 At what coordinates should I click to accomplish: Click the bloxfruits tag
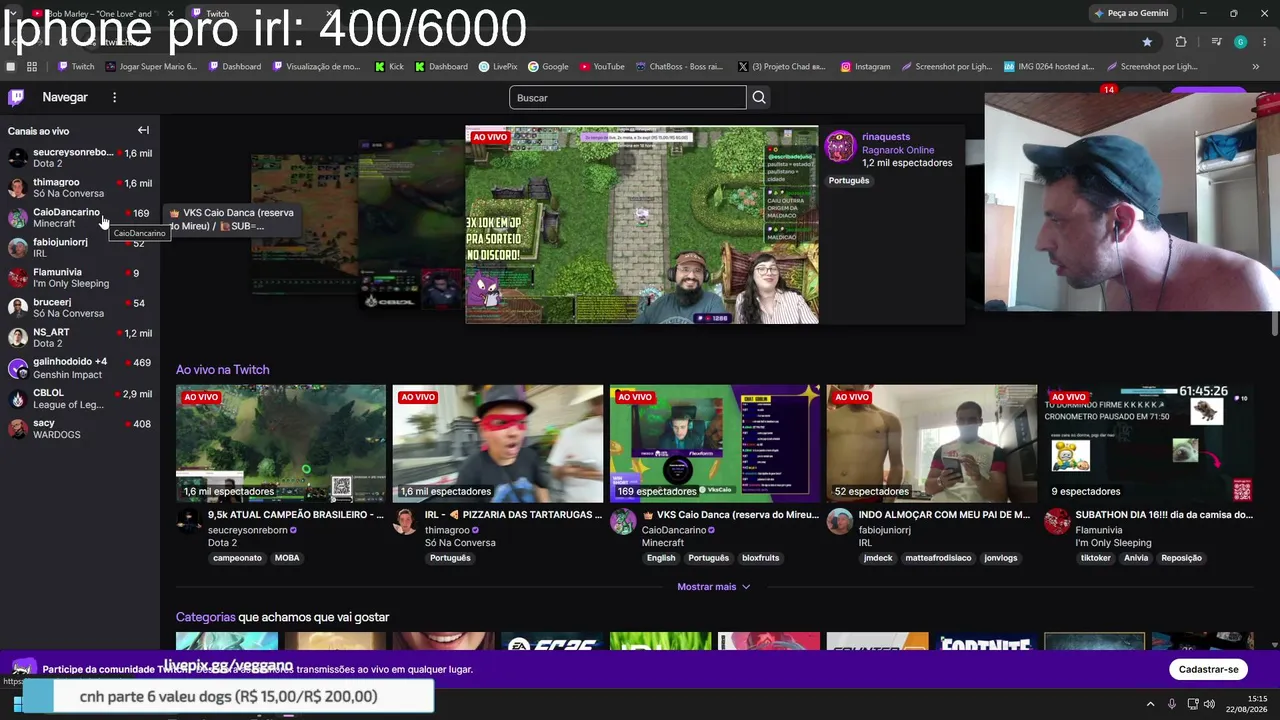pos(760,558)
